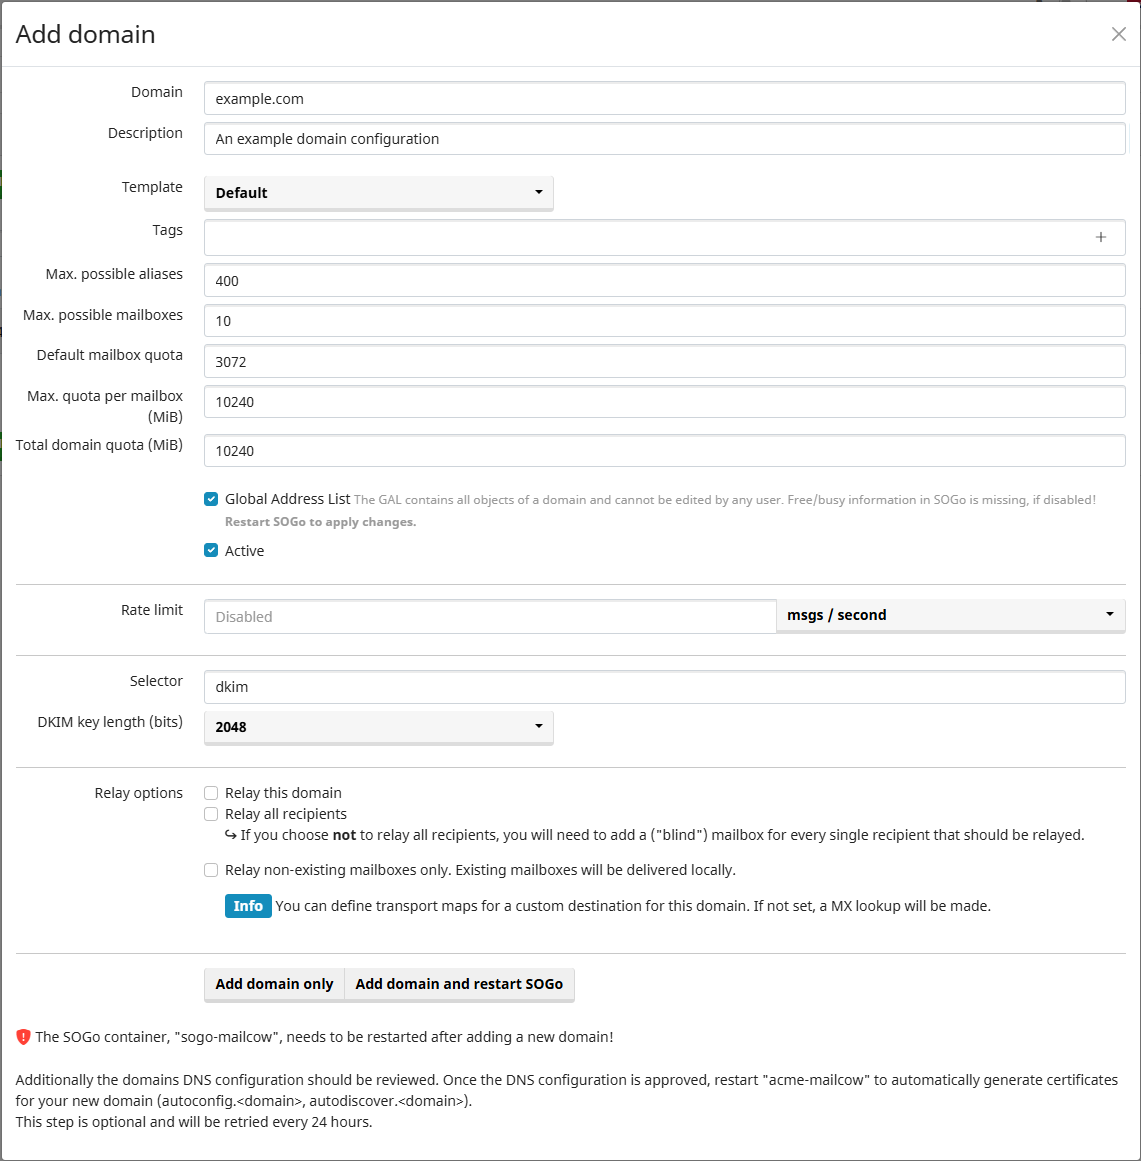Open the Template dropdown
The height and width of the screenshot is (1161, 1141).
point(378,193)
